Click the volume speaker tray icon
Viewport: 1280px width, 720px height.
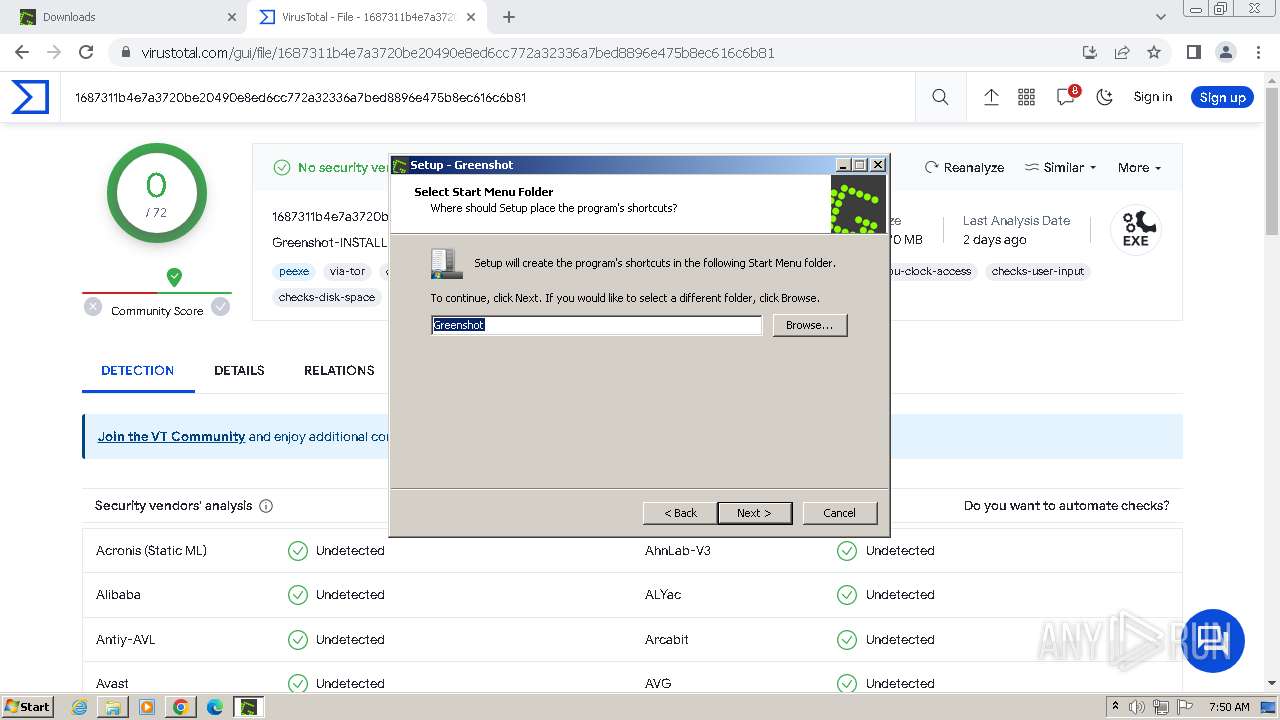(1137, 707)
